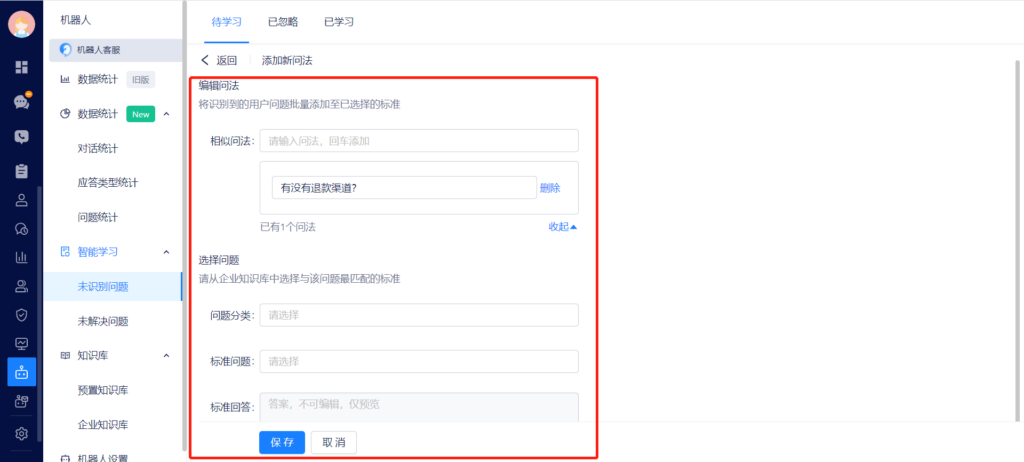Collapse the question list with 收起

pyautogui.click(x=562, y=227)
